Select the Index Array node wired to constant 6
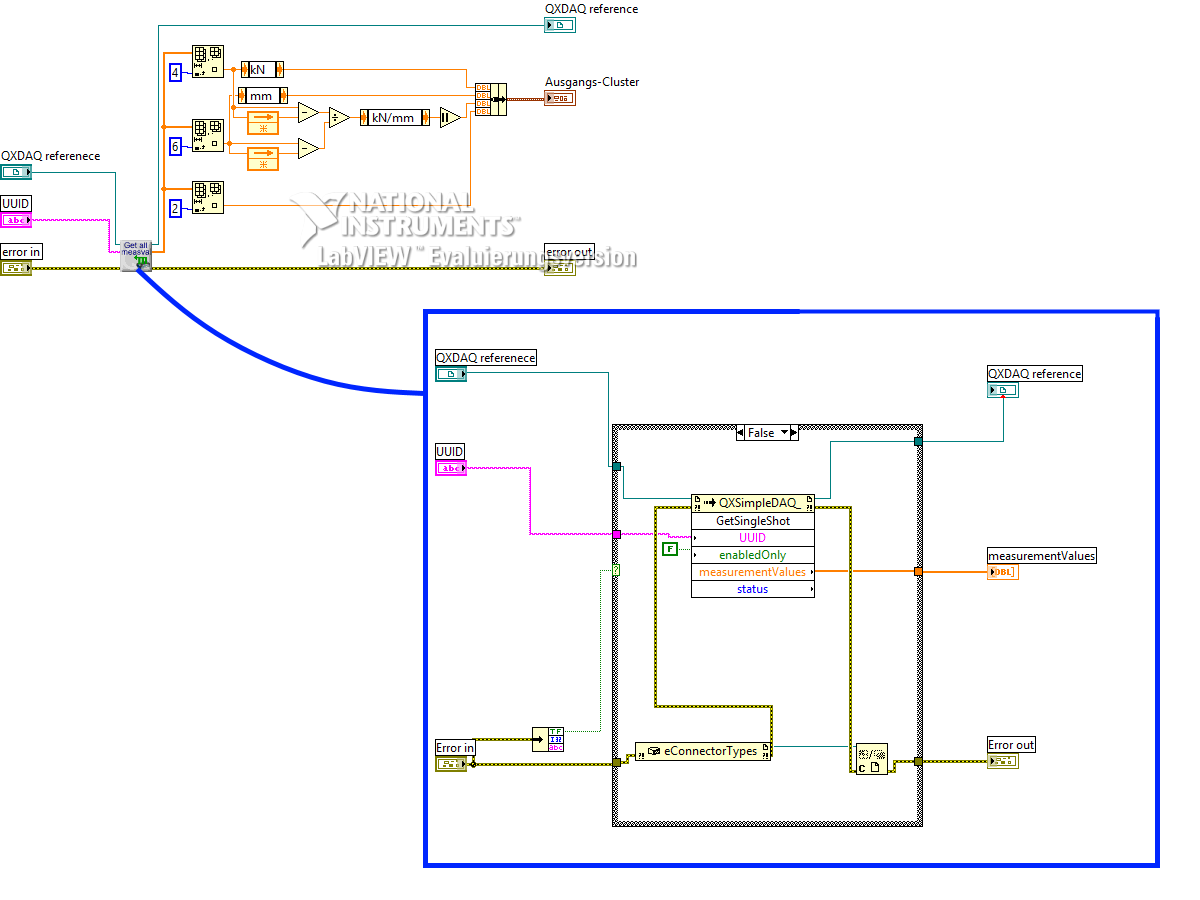Viewport: 1200px width, 900px height. 207,135
